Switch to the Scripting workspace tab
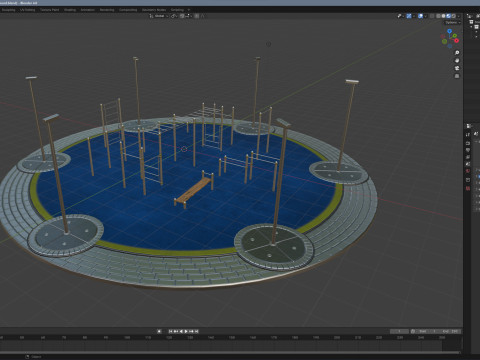This screenshot has height=360, width=480. 177,10
